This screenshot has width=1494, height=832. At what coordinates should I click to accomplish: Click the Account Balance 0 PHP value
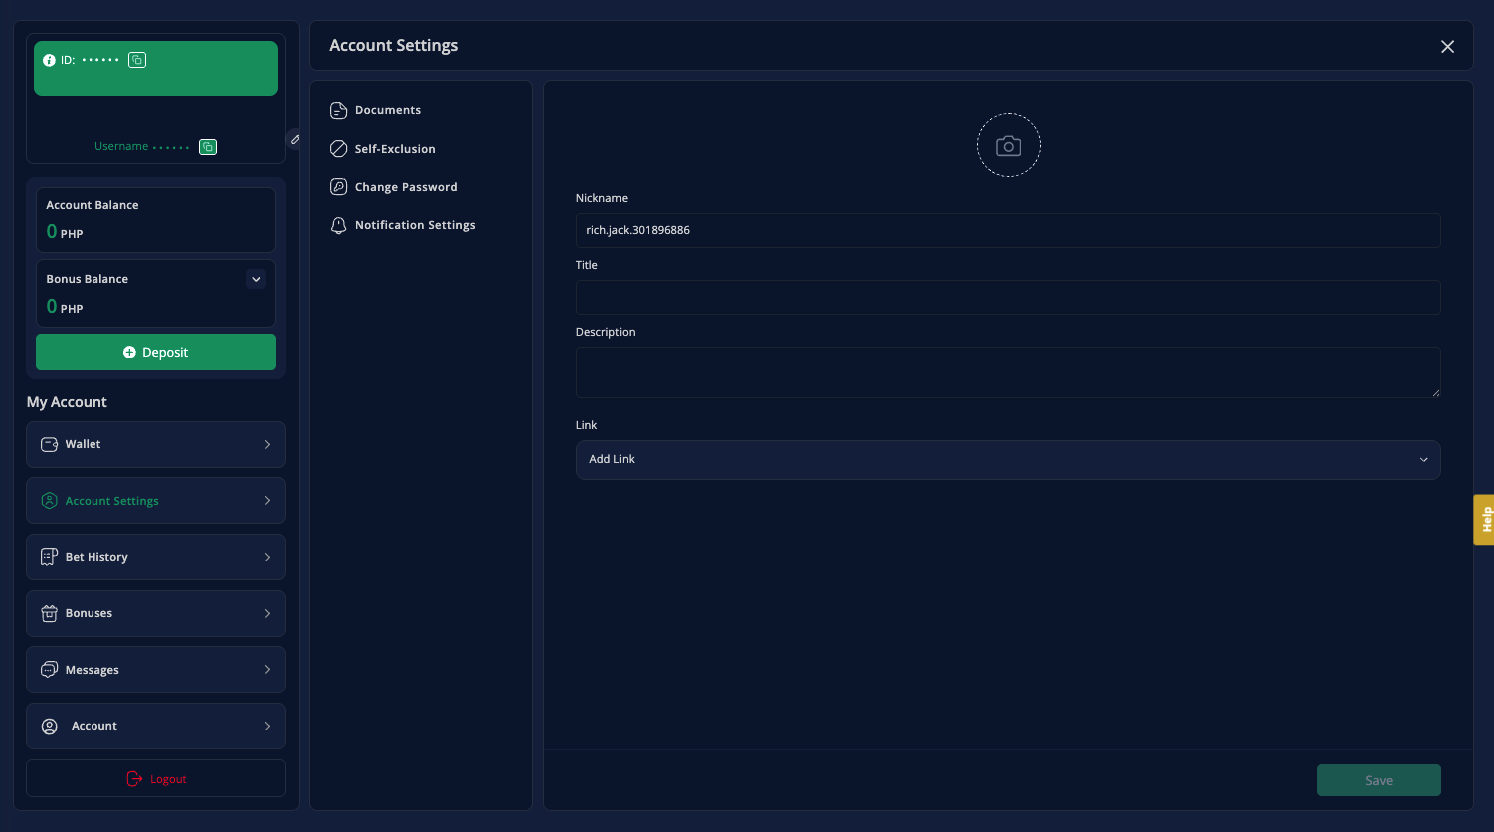pyautogui.click(x=65, y=232)
